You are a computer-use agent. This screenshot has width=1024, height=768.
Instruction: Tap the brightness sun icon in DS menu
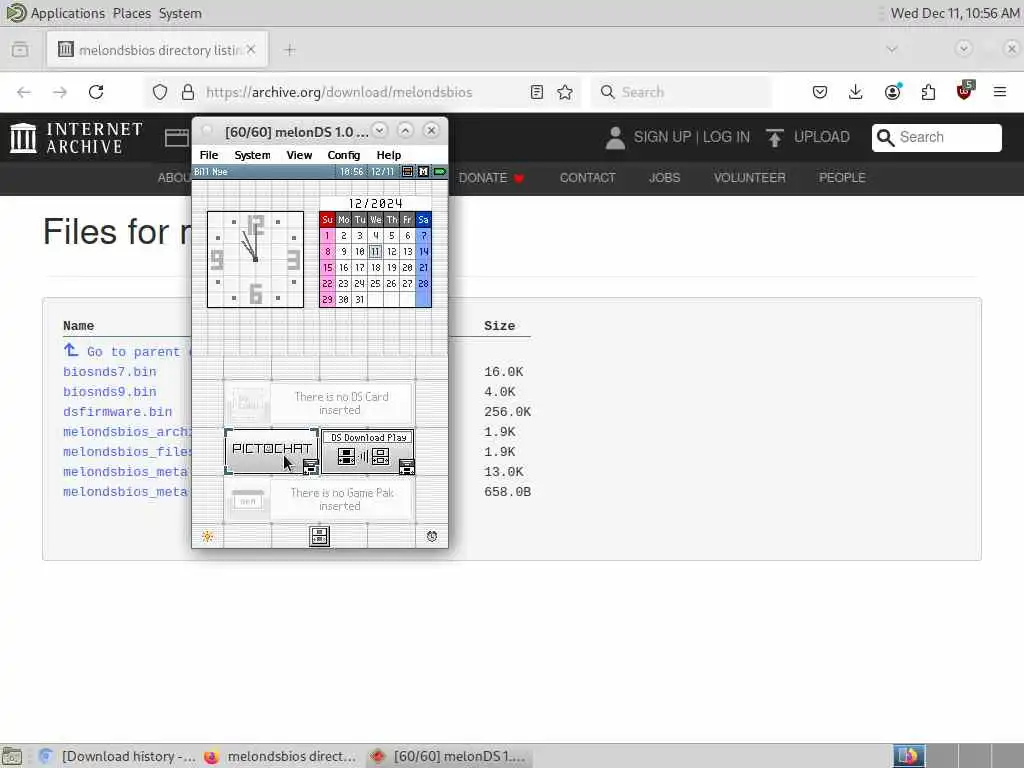click(208, 536)
